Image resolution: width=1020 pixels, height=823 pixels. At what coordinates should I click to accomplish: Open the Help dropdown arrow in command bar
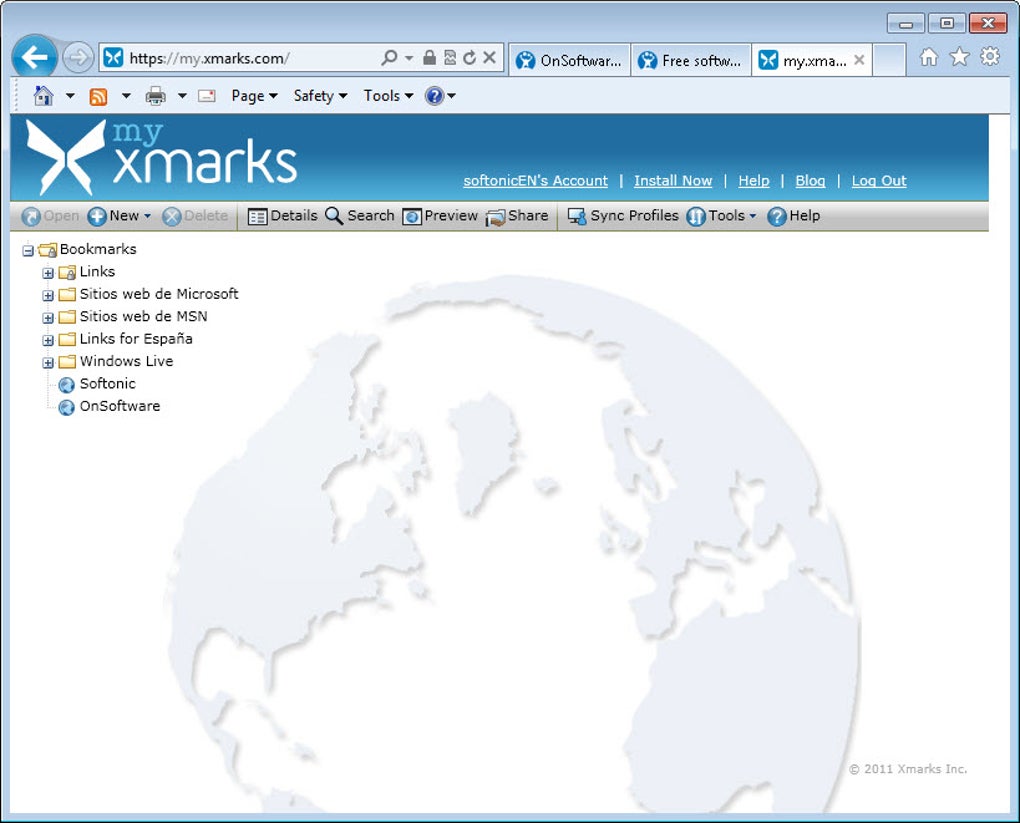coord(451,96)
